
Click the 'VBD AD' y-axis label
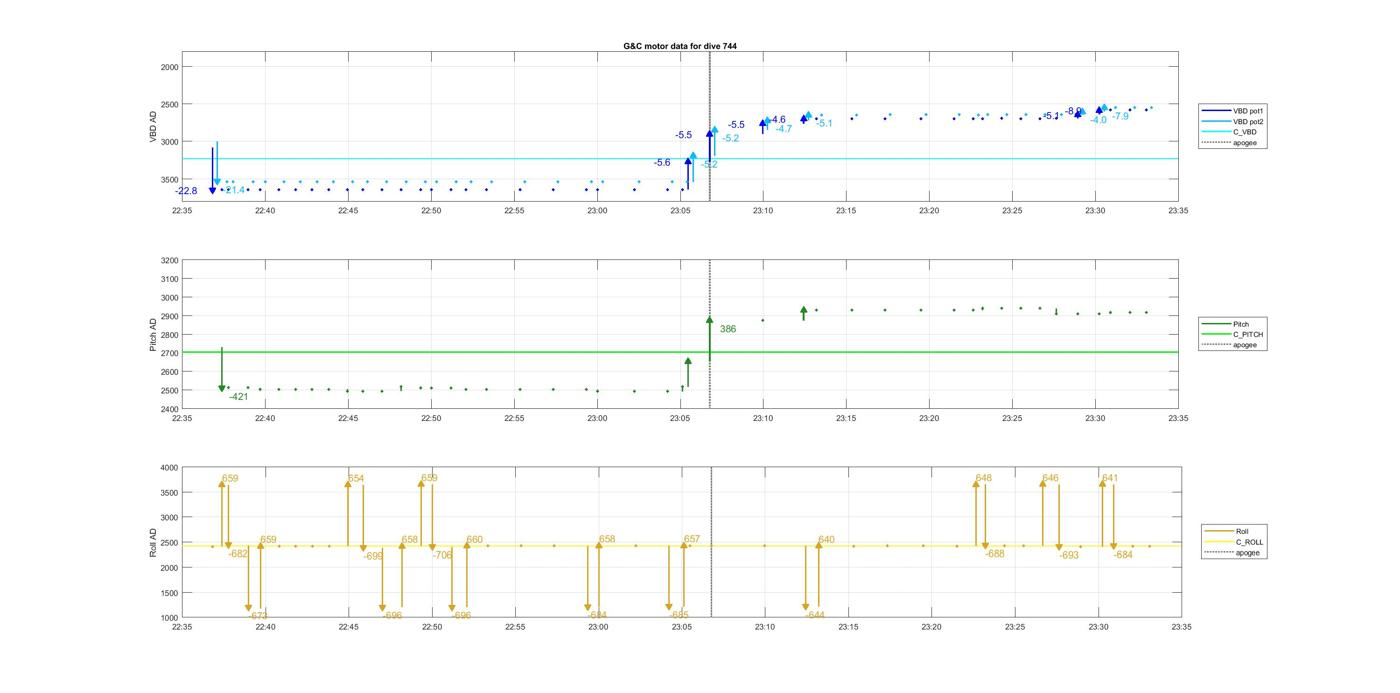click(x=154, y=129)
